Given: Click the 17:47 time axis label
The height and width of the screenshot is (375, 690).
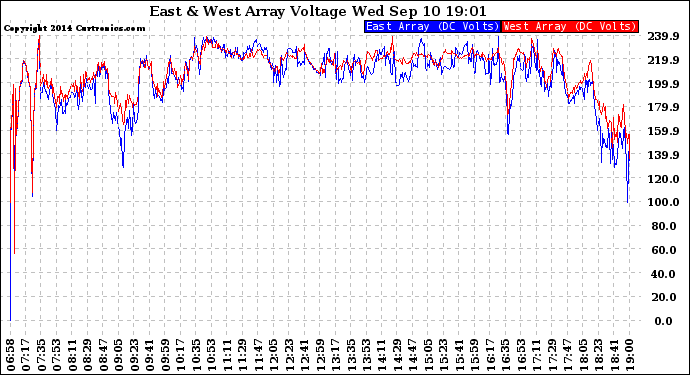Looking at the screenshot, I should pos(567,355).
